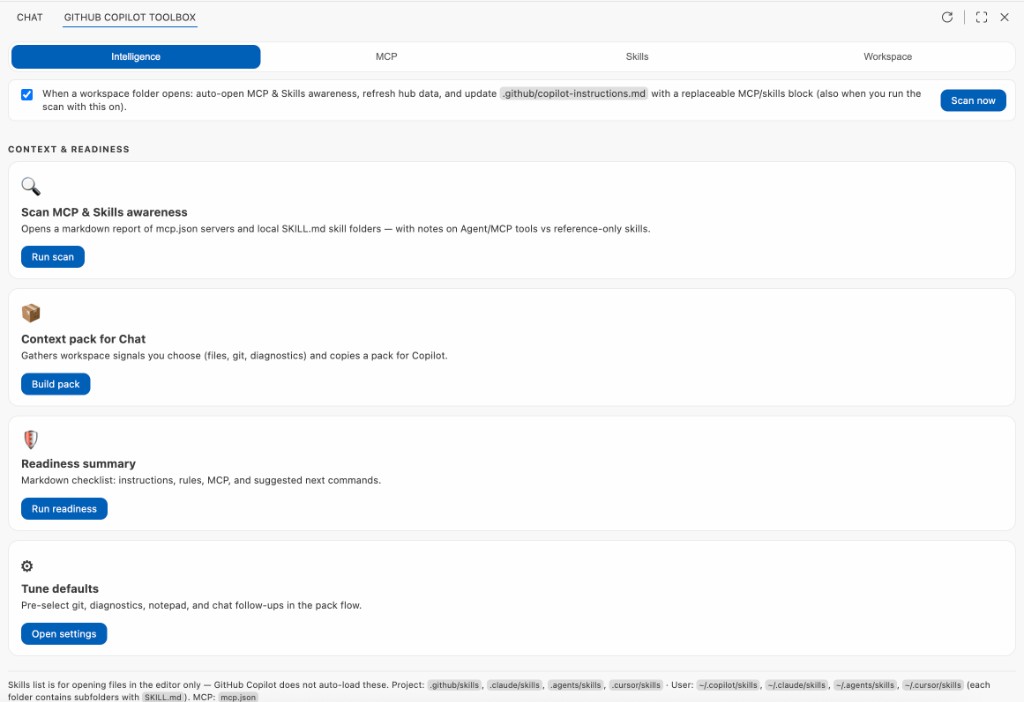
Task: Select the Intelligence tab
Action: coord(135,57)
